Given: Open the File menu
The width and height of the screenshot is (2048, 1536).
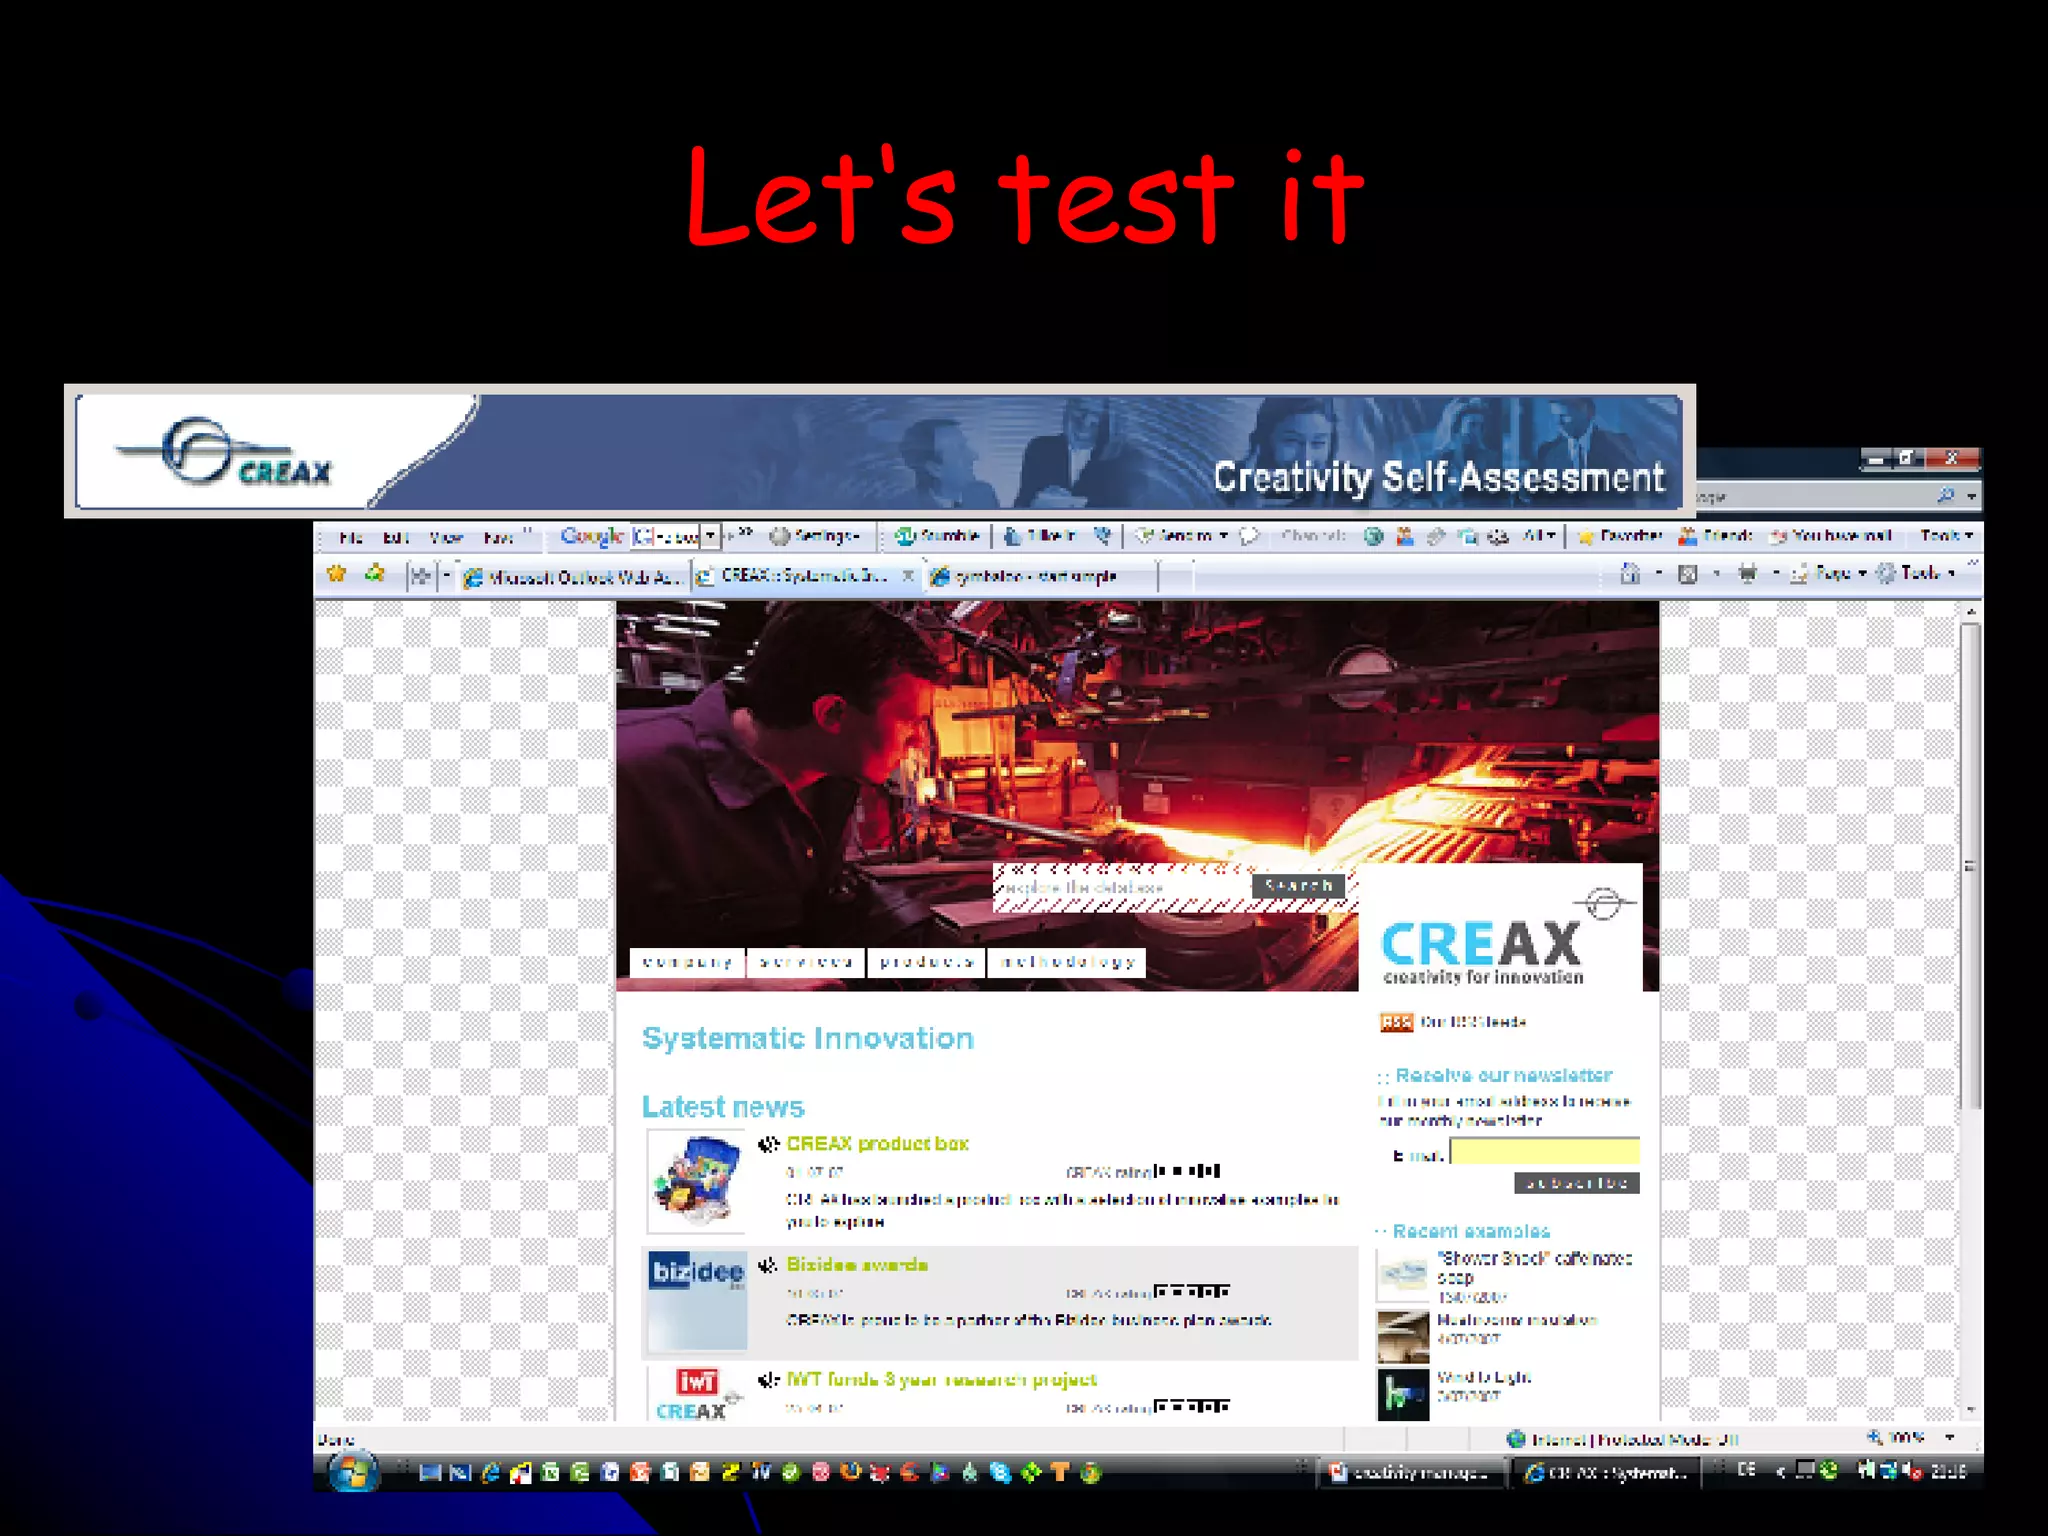Looking at the screenshot, I should pyautogui.click(x=350, y=537).
